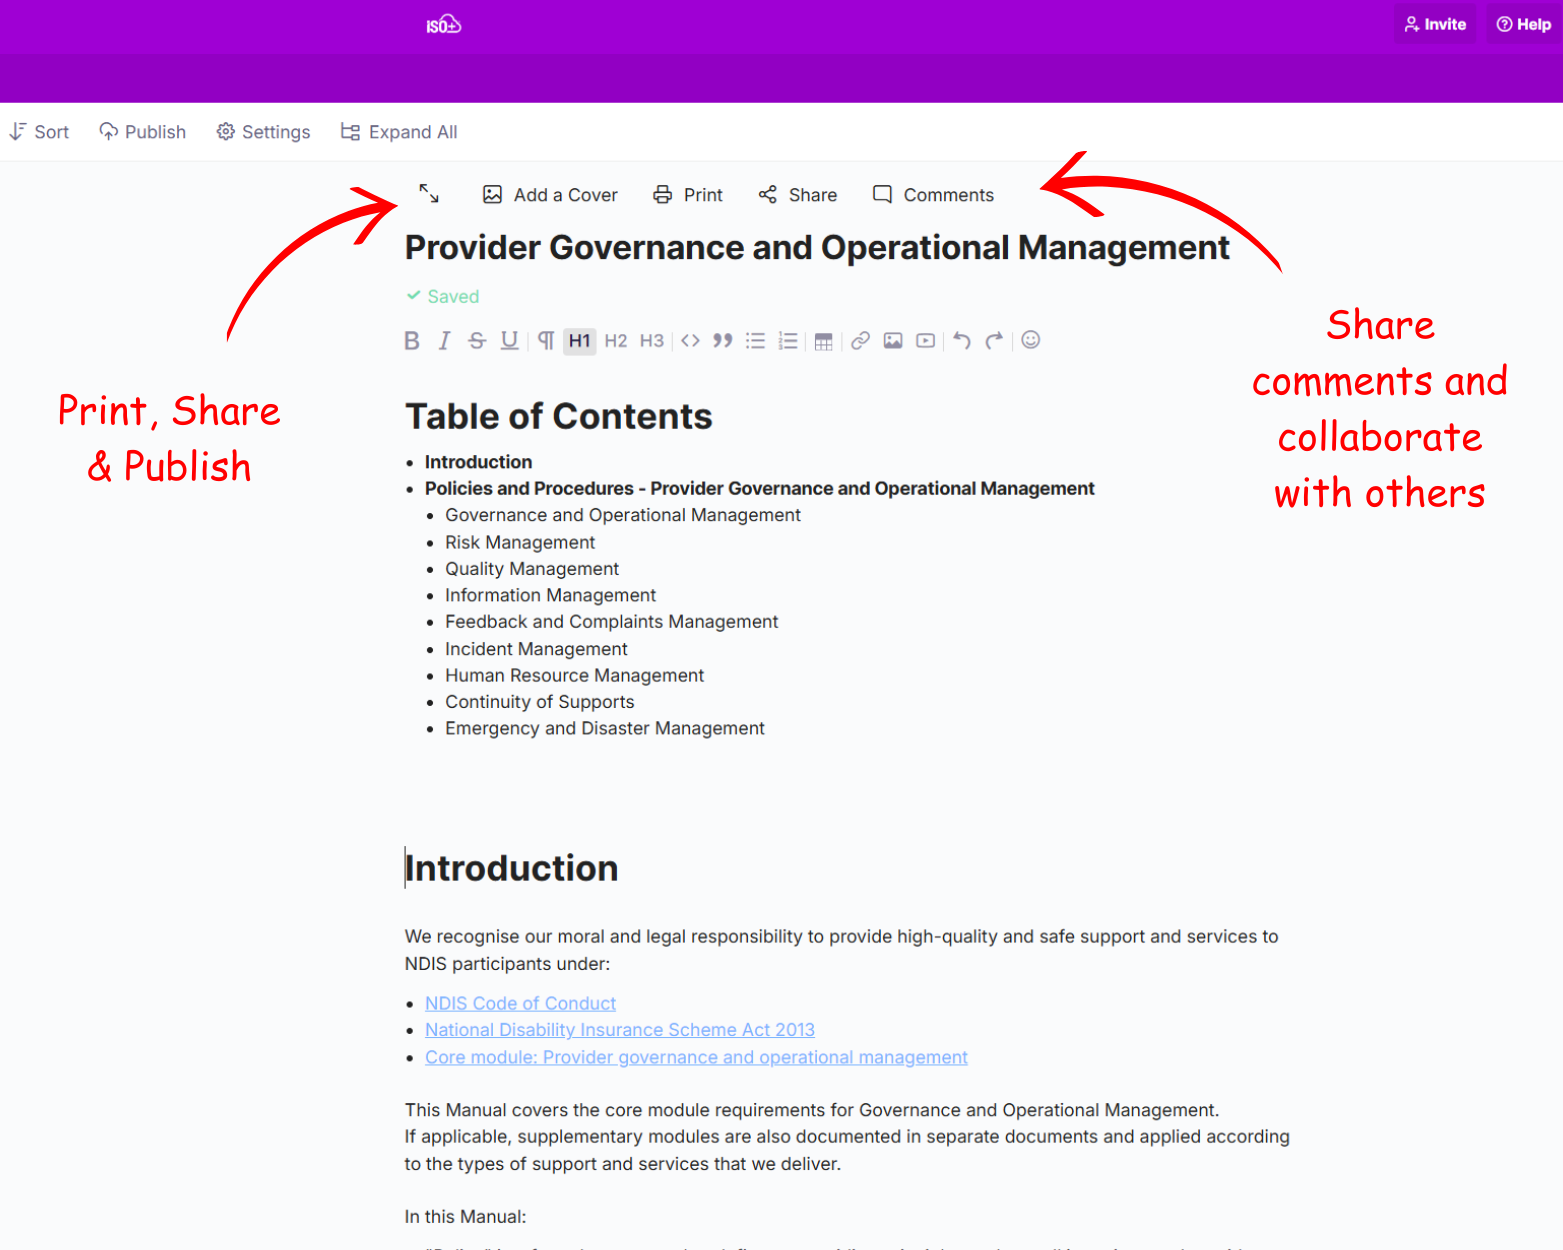
Task: Insert a table into the document
Action: point(823,341)
